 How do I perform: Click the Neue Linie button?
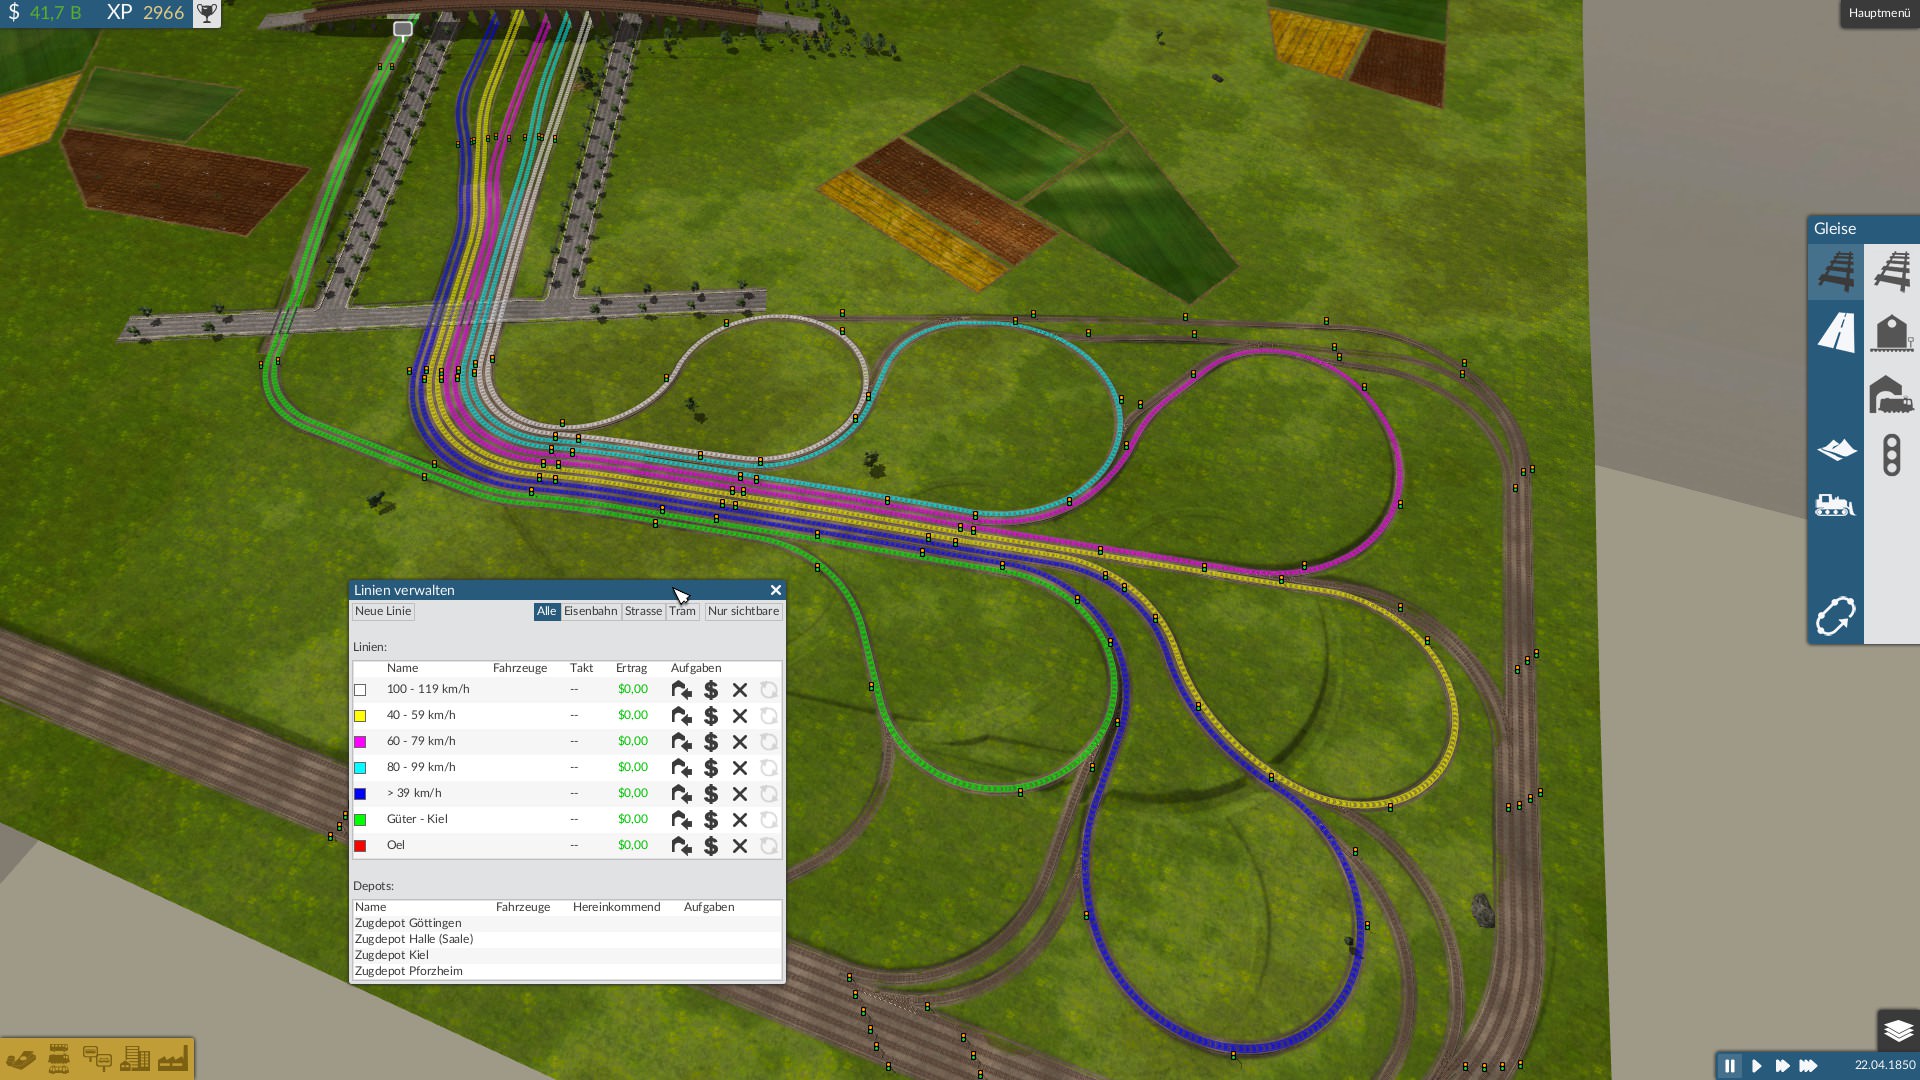[x=383, y=611]
